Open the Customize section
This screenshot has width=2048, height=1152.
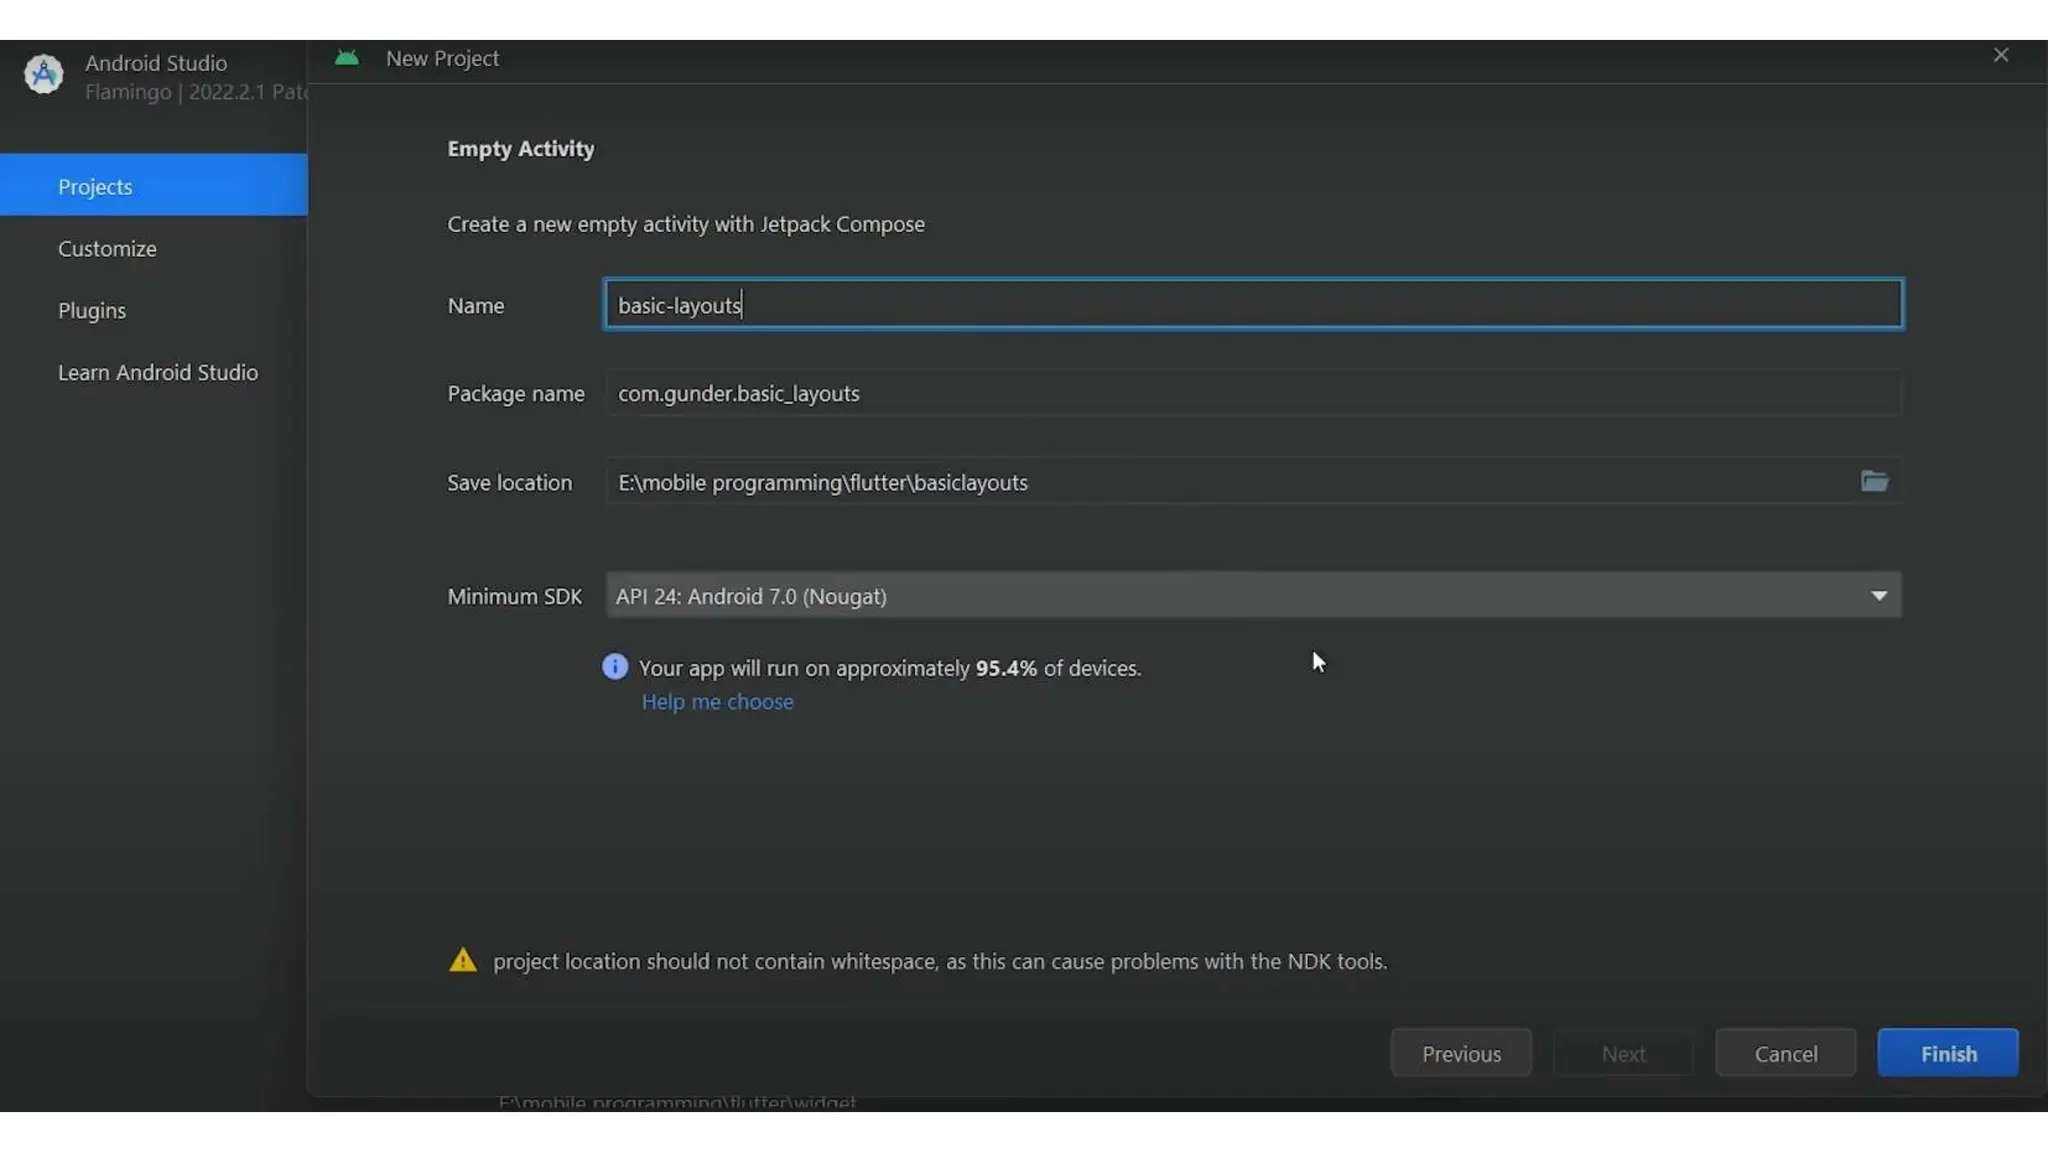[107, 248]
